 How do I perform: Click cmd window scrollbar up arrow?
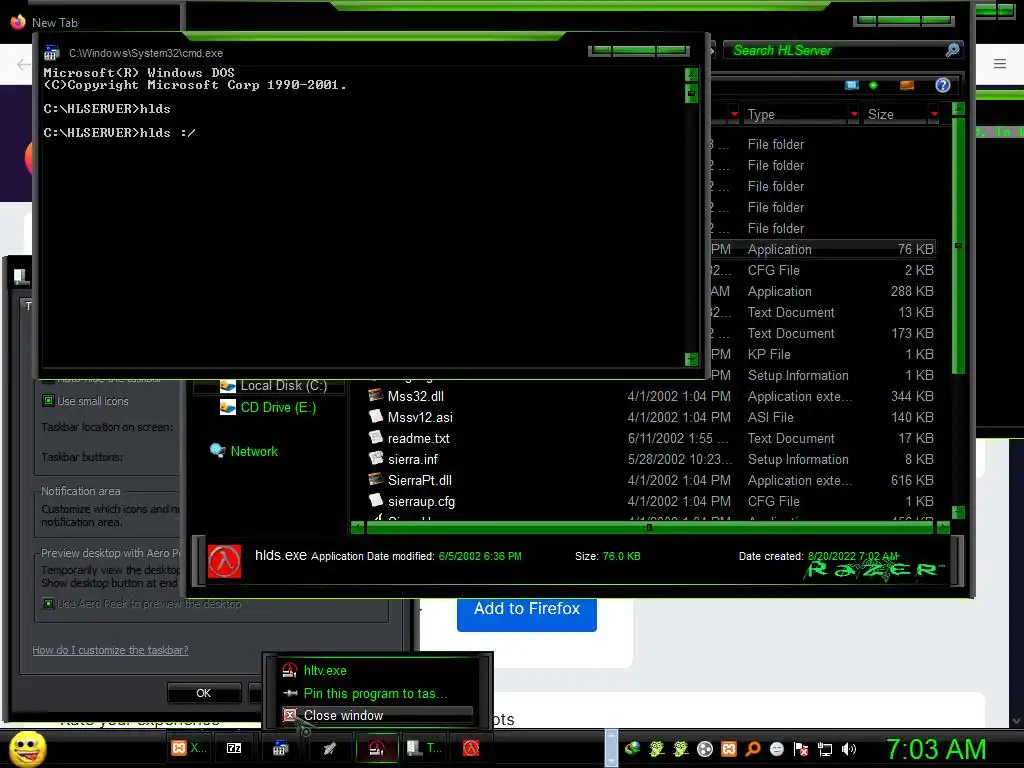[x=691, y=74]
